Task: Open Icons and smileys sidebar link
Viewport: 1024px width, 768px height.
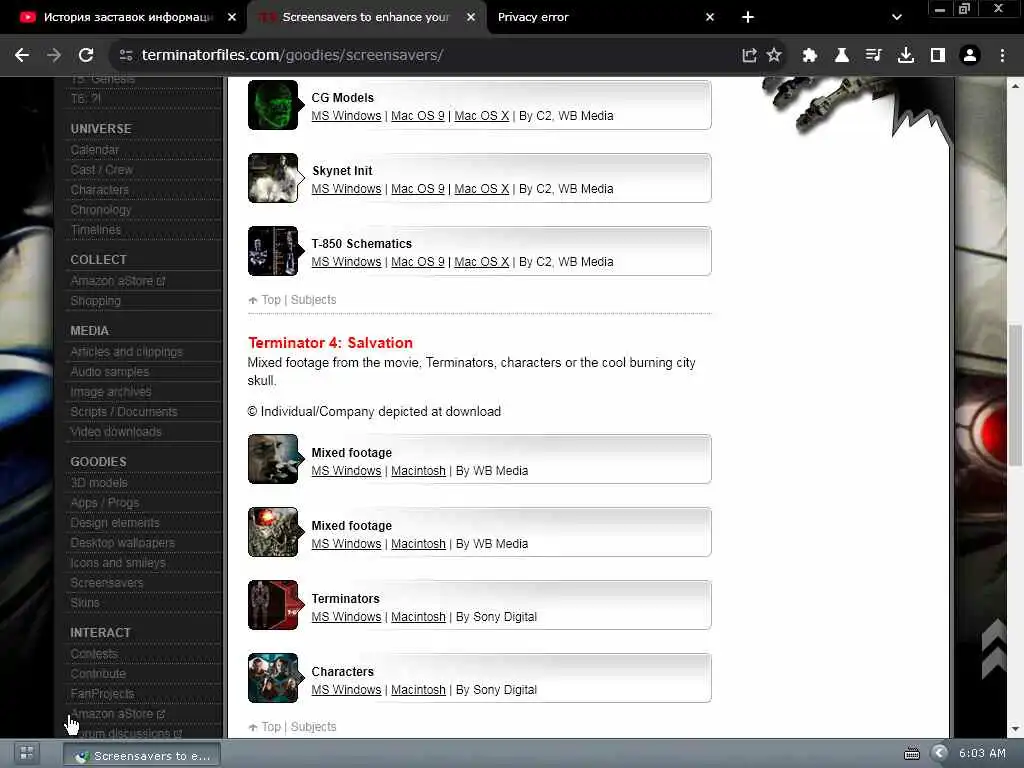Action: coord(118,563)
